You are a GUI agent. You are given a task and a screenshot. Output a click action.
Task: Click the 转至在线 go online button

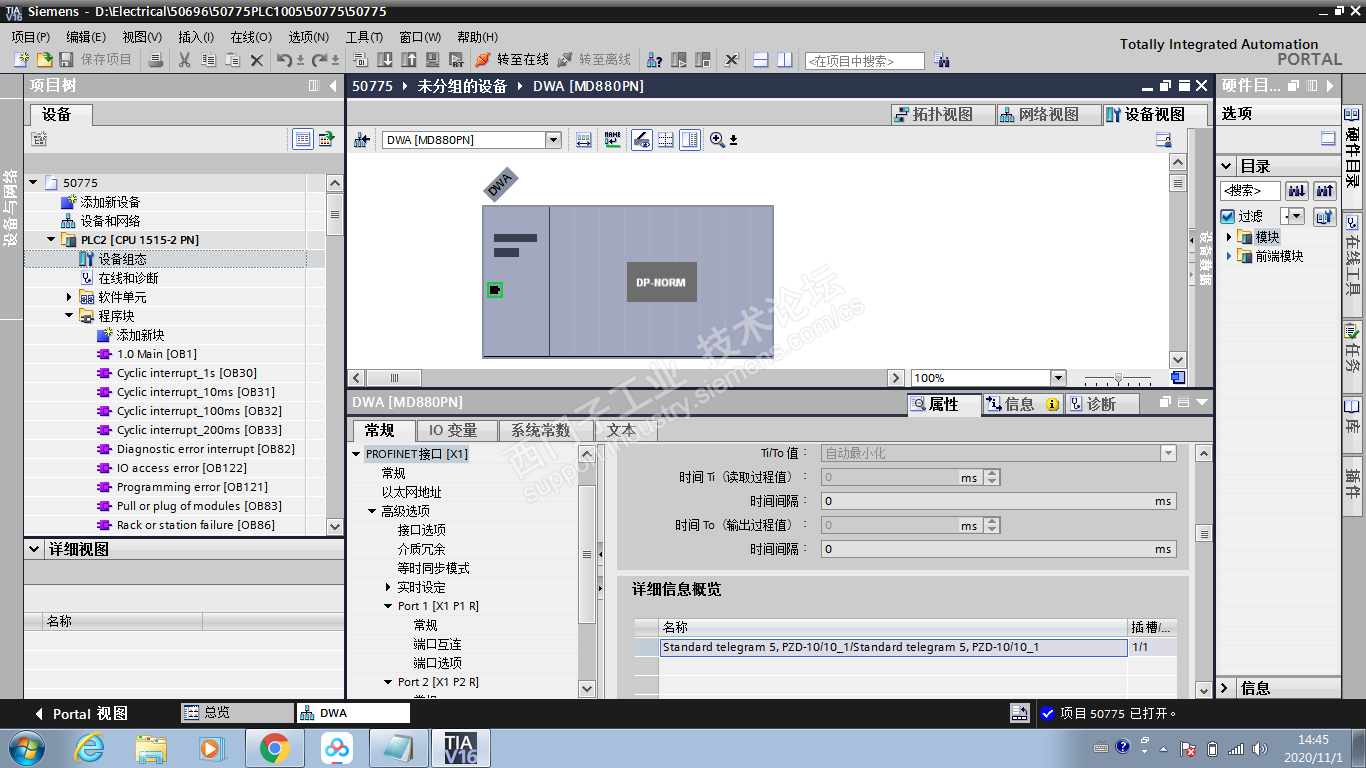pyautogui.click(x=513, y=60)
